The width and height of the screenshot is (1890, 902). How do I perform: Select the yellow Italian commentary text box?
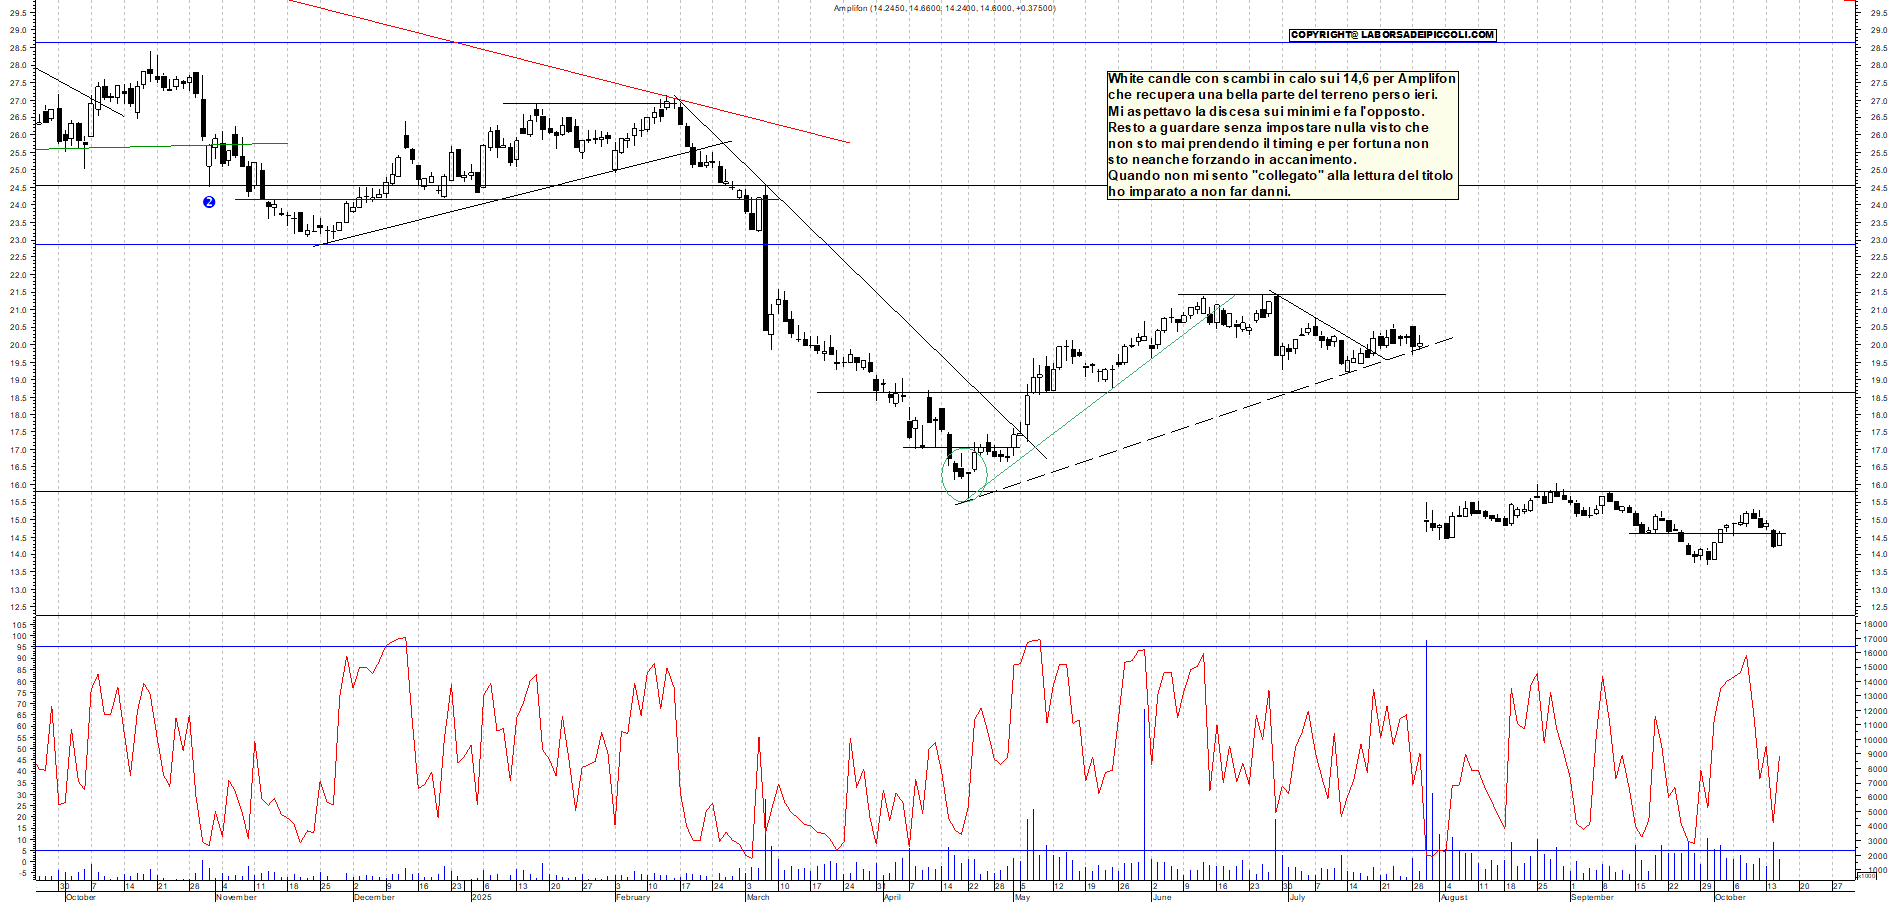[1282, 135]
